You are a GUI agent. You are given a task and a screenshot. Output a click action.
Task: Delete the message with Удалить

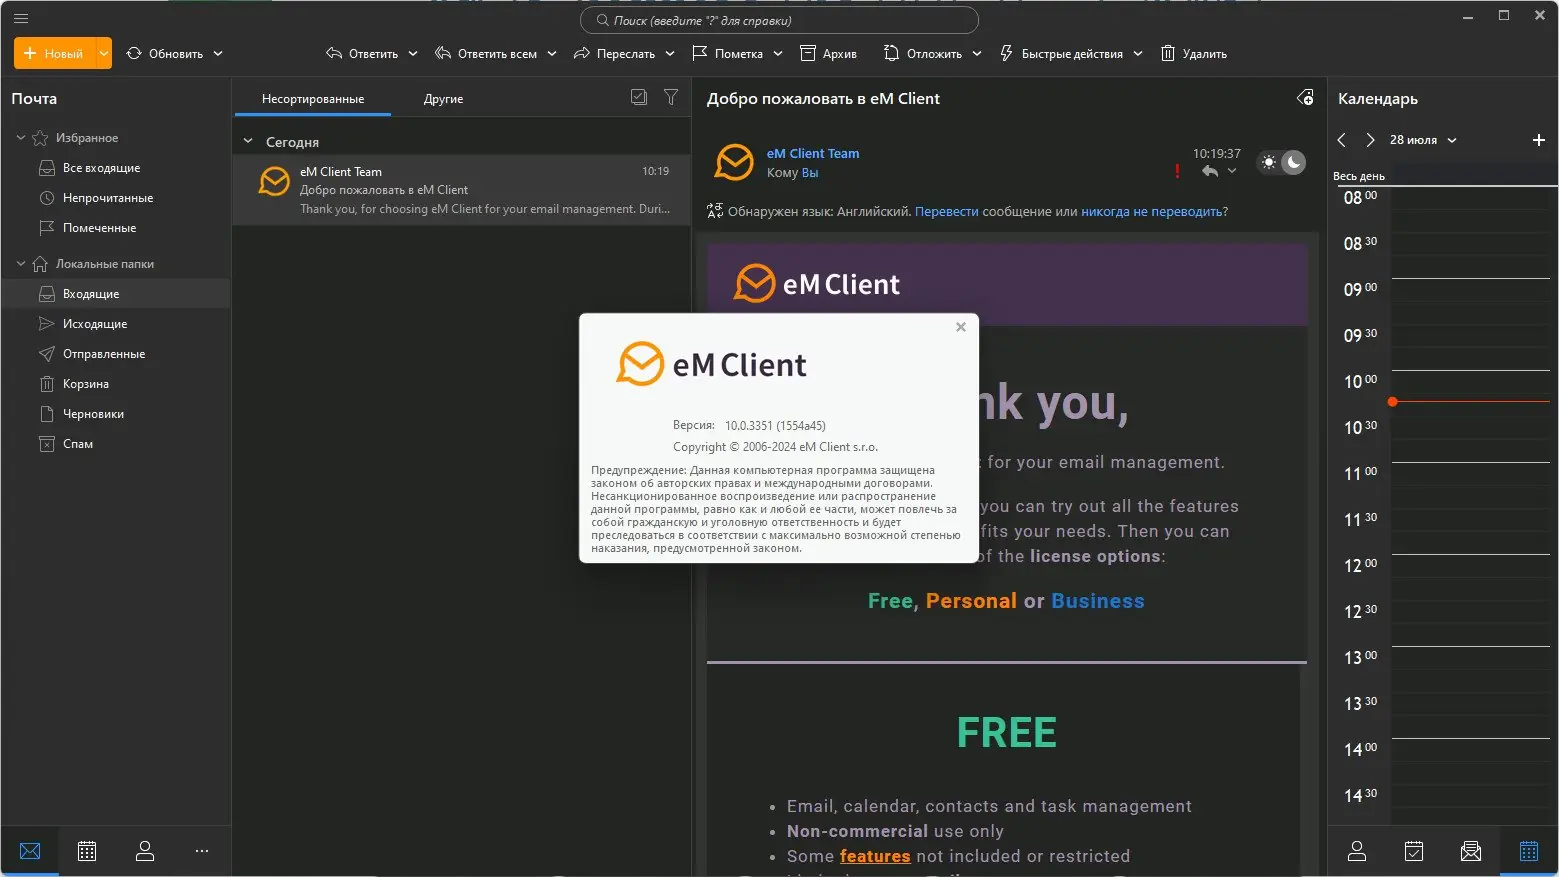click(x=1193, y=54)
